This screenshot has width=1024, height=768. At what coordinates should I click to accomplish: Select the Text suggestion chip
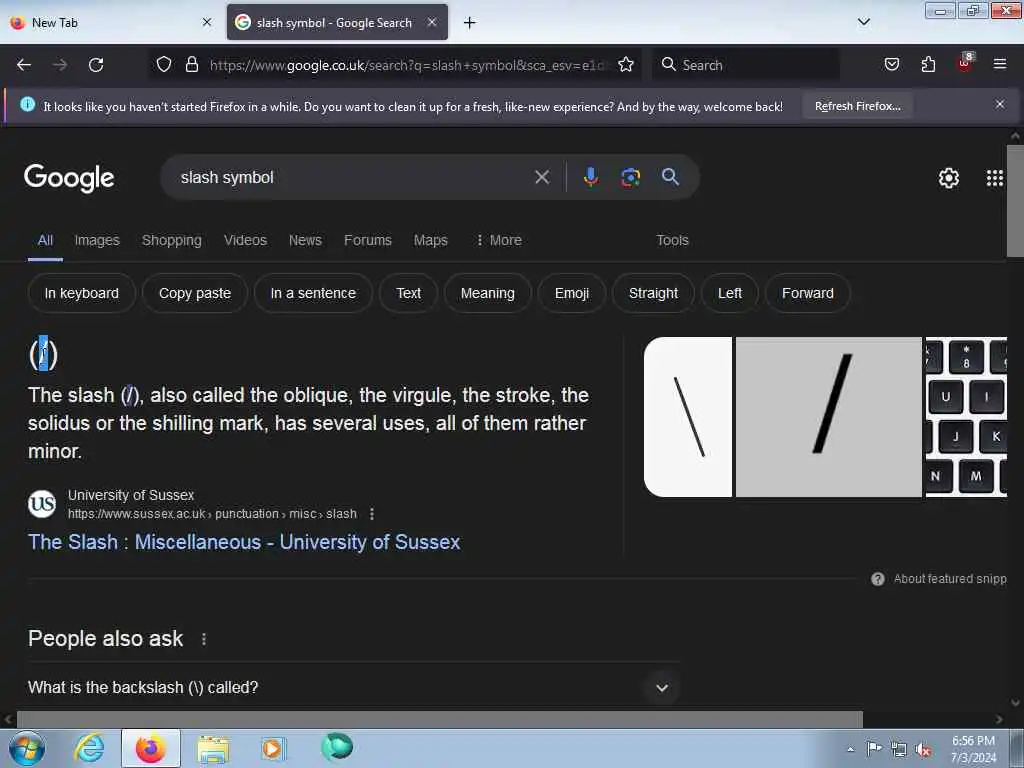[408, 293]
